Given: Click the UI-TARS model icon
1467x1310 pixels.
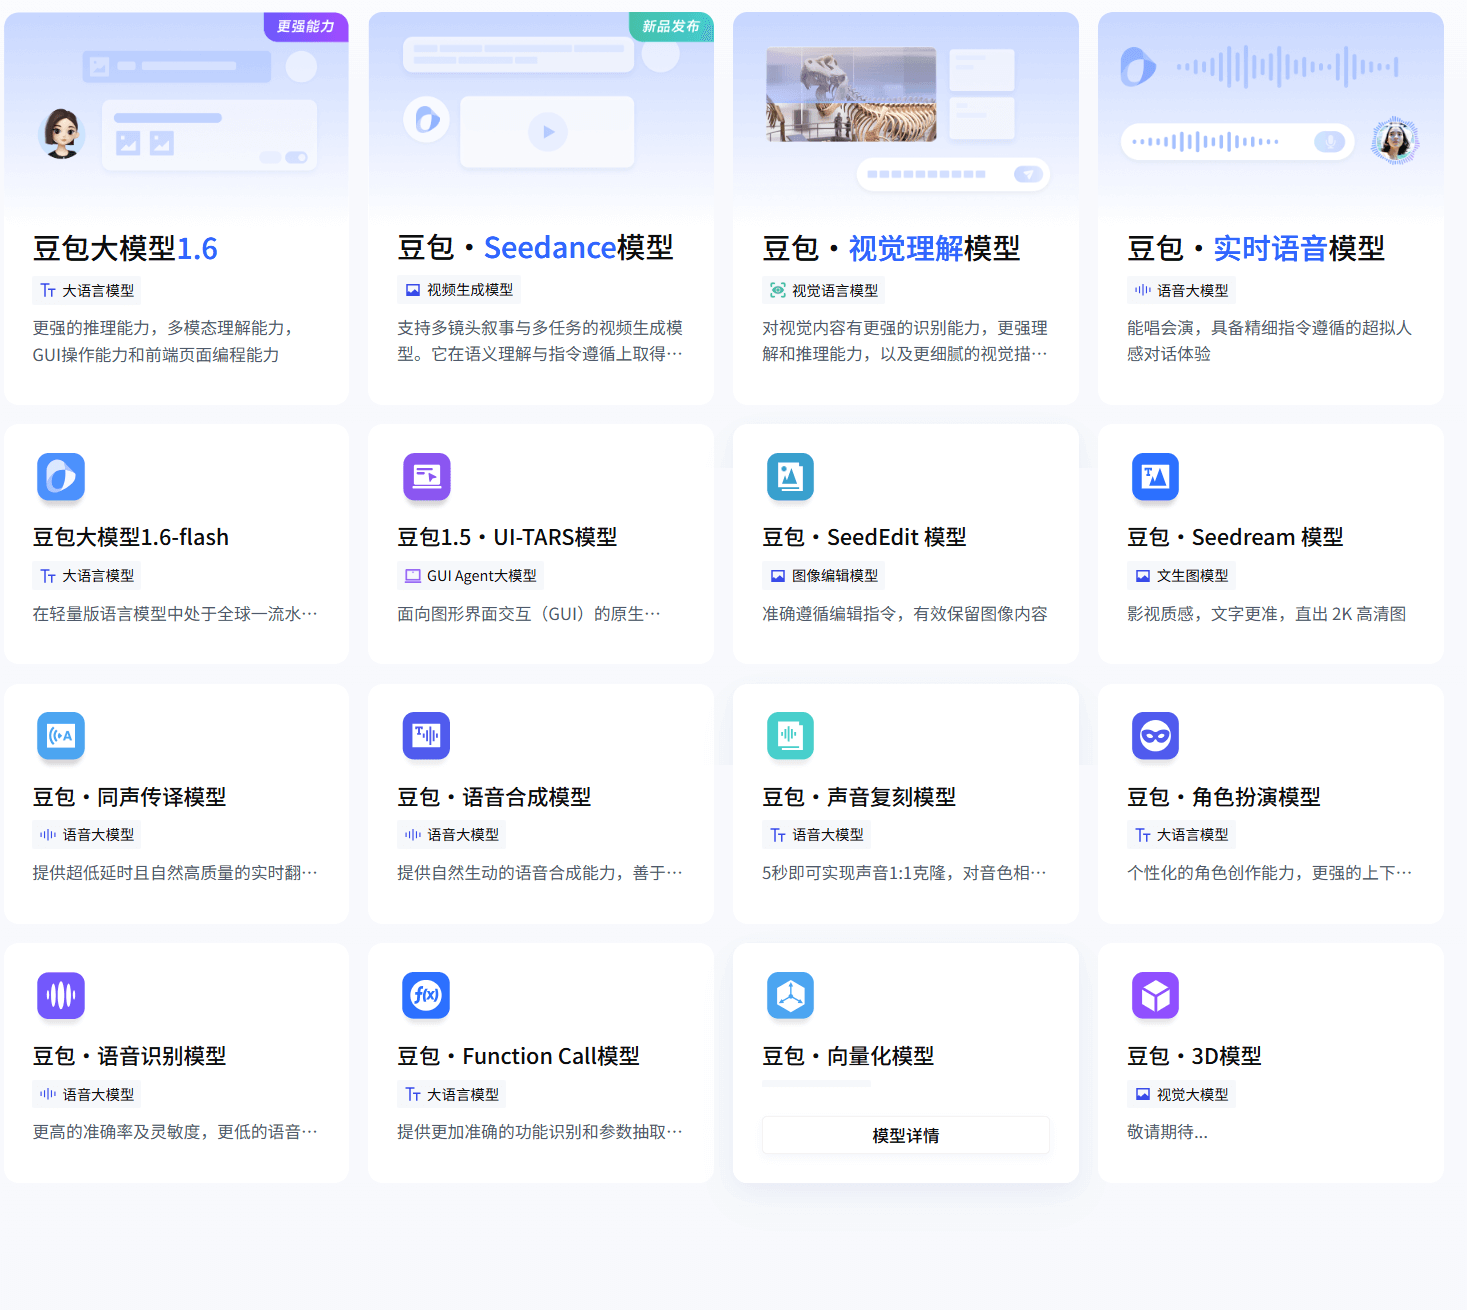Looking at the screenshot, I should [x=426, y=477].
